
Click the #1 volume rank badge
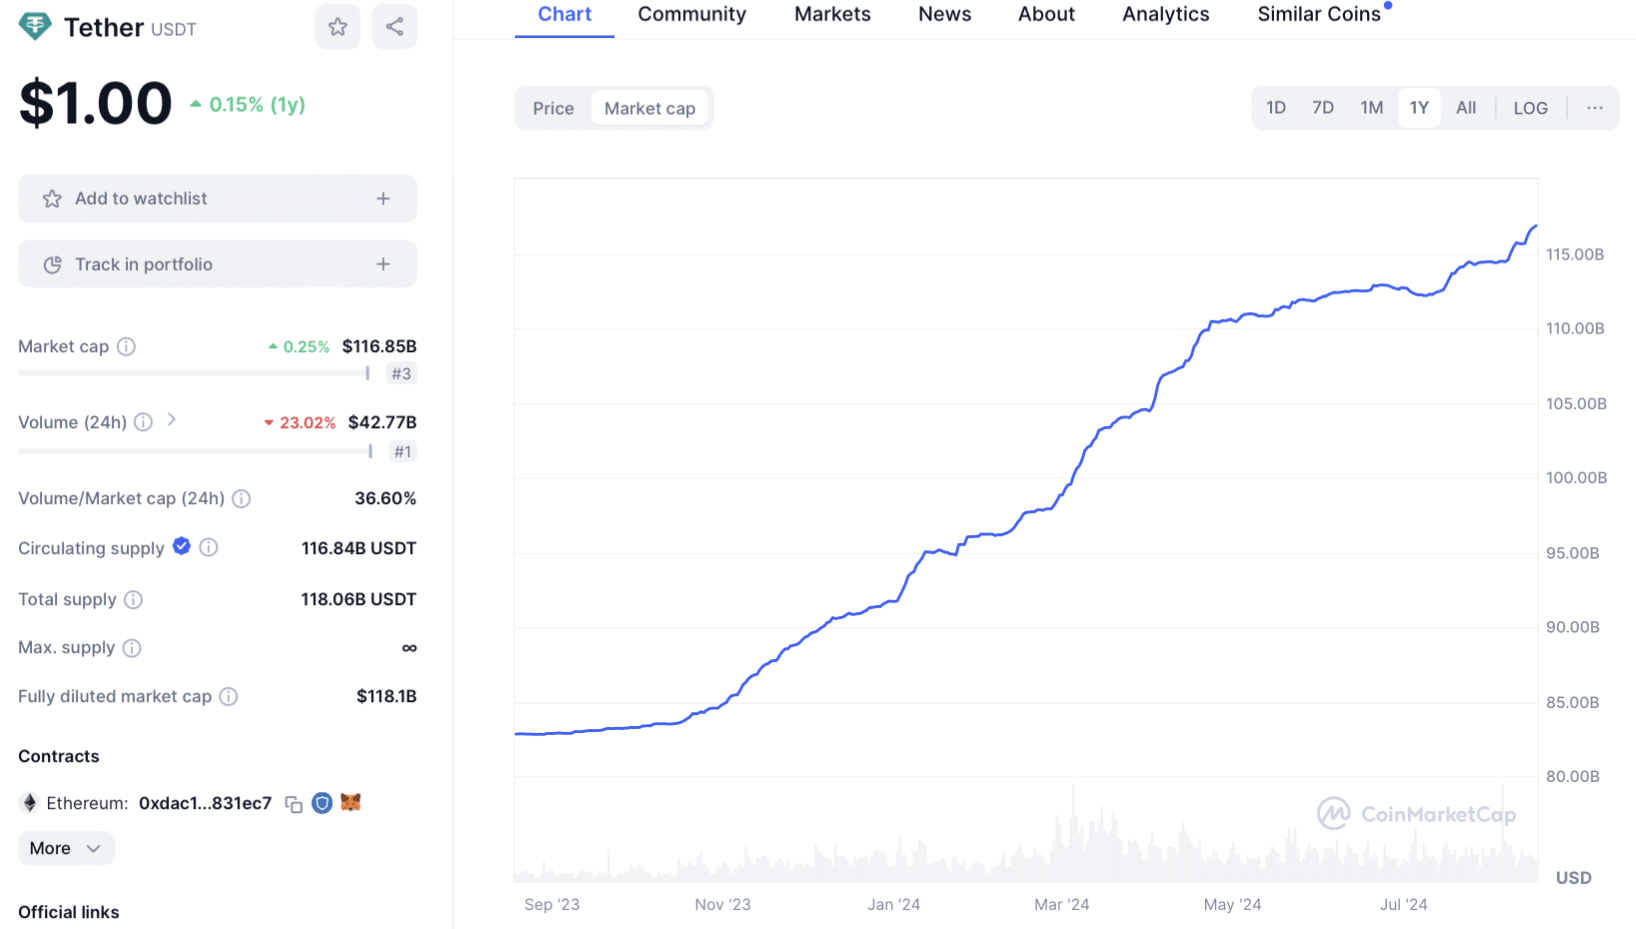click(x=402, y=452)
